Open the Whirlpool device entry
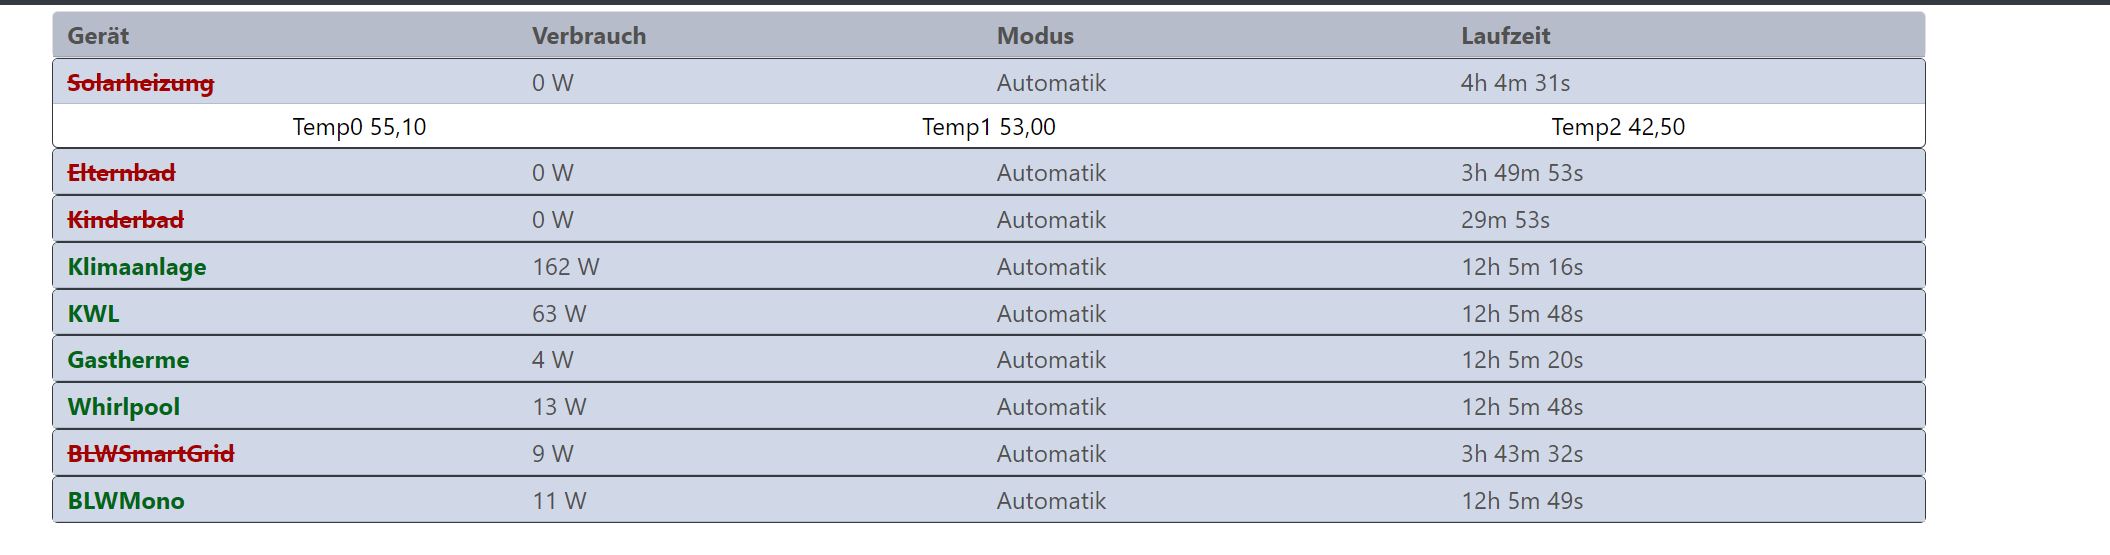Viewport: 2110px width, 555px height. point(124,407)
